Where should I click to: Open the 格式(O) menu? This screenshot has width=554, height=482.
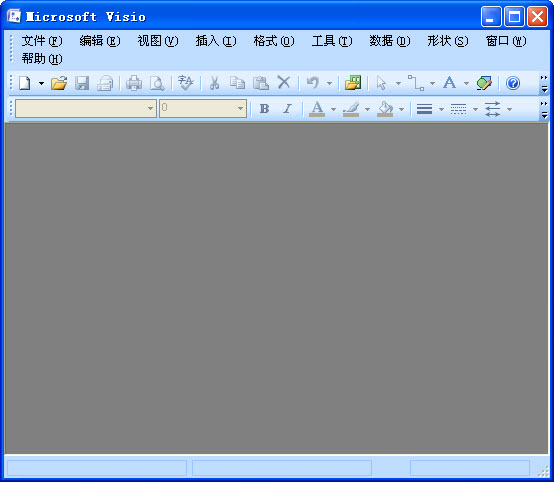pyautogui.click(x=274, y=41)
